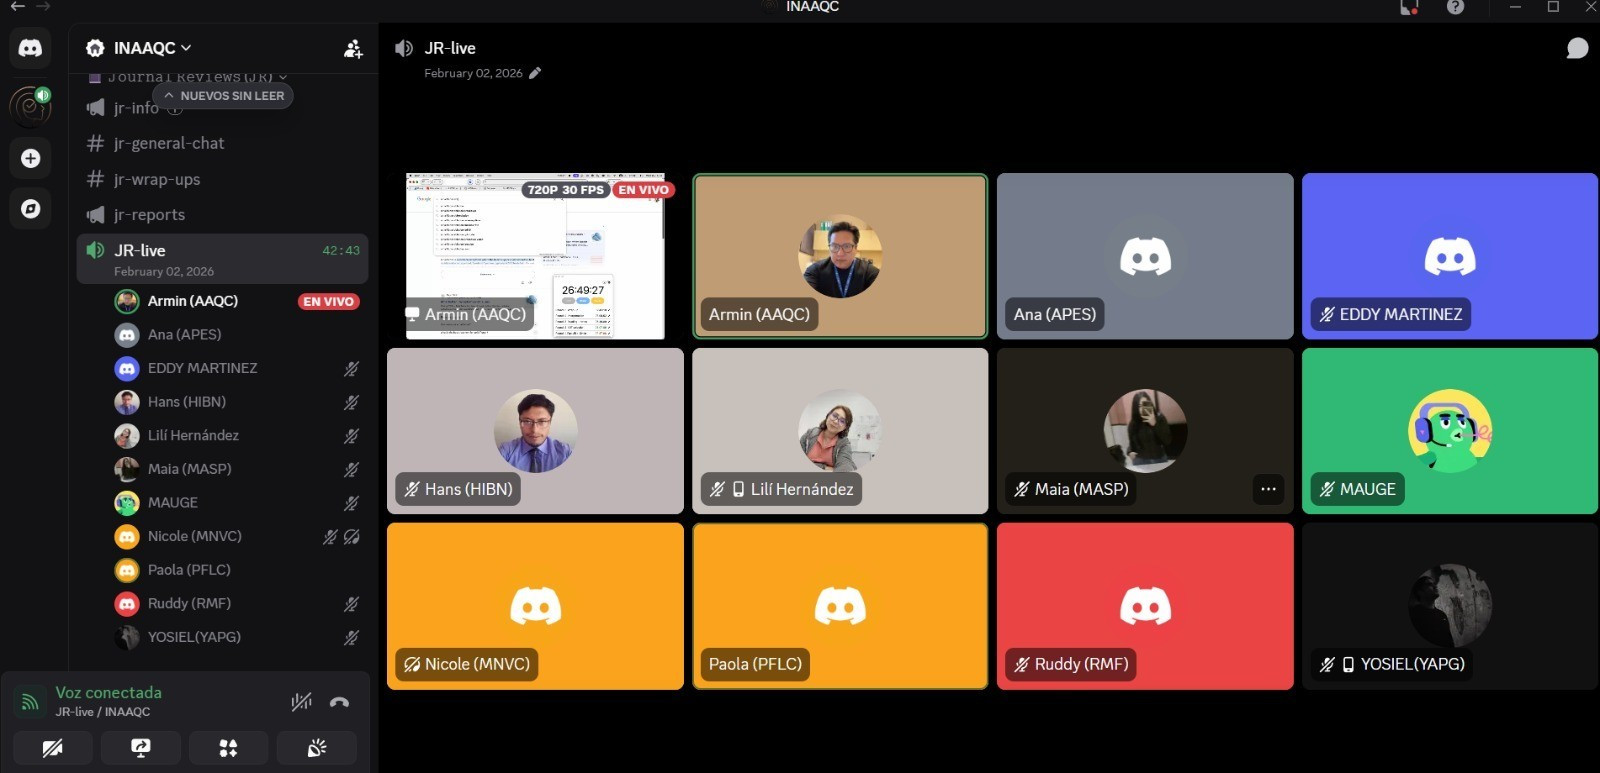Open more options on Maia's tile
Viewport: 1600px width, 773px height.
click(1268, 489)
